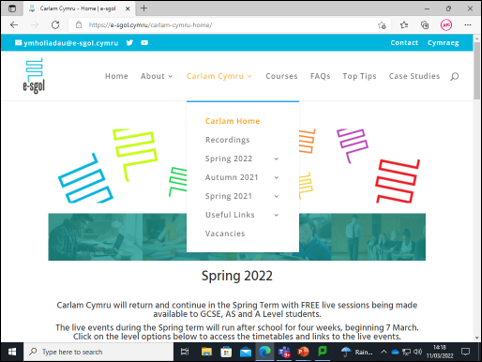The image size is (482, 362).
Task: Click the network tray icon
Action: click(x=406, y=352)
